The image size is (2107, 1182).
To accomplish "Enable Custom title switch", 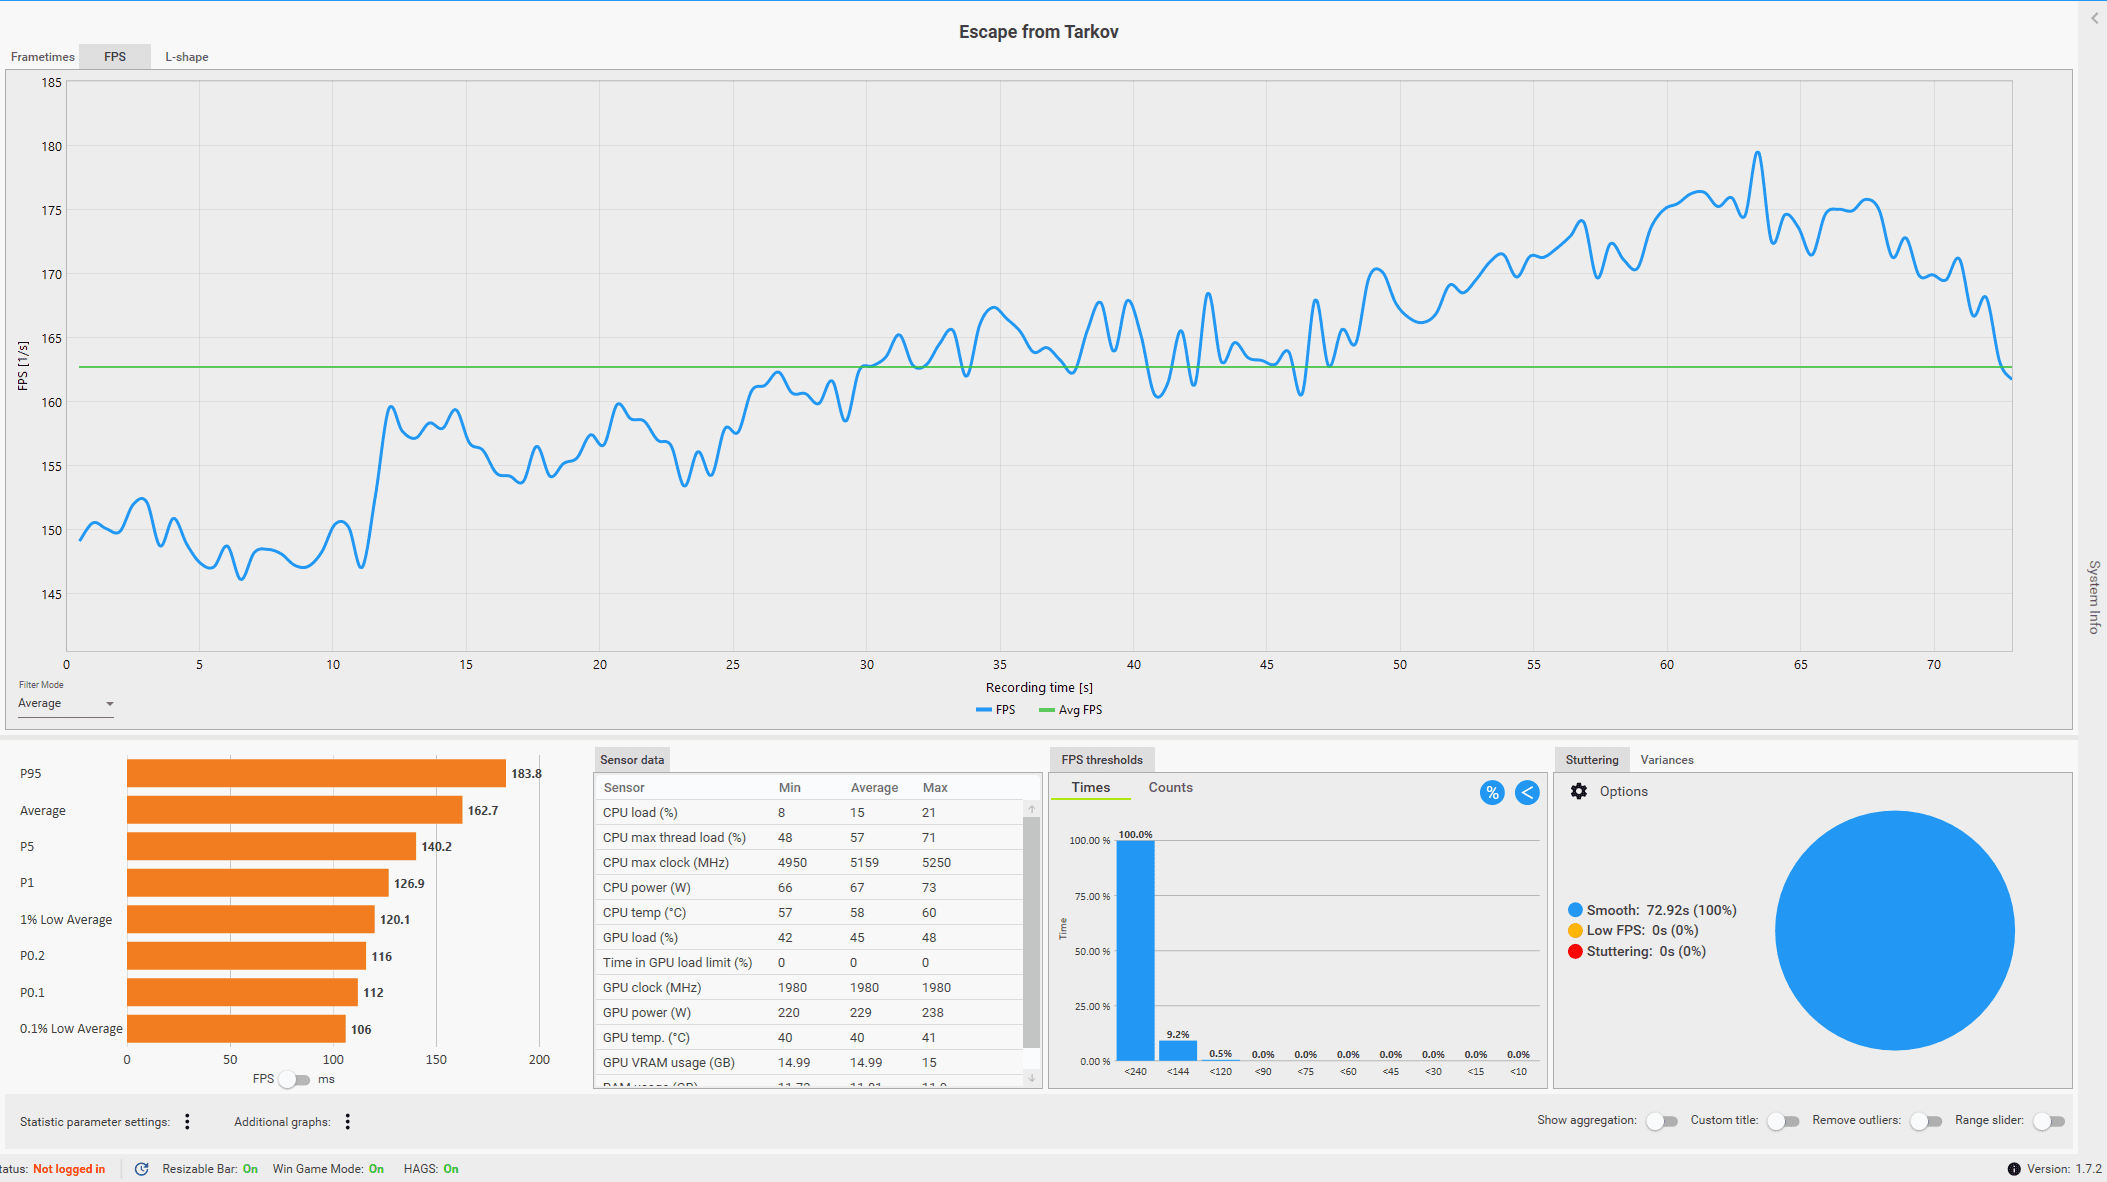I will (x=1783, y=1121).
